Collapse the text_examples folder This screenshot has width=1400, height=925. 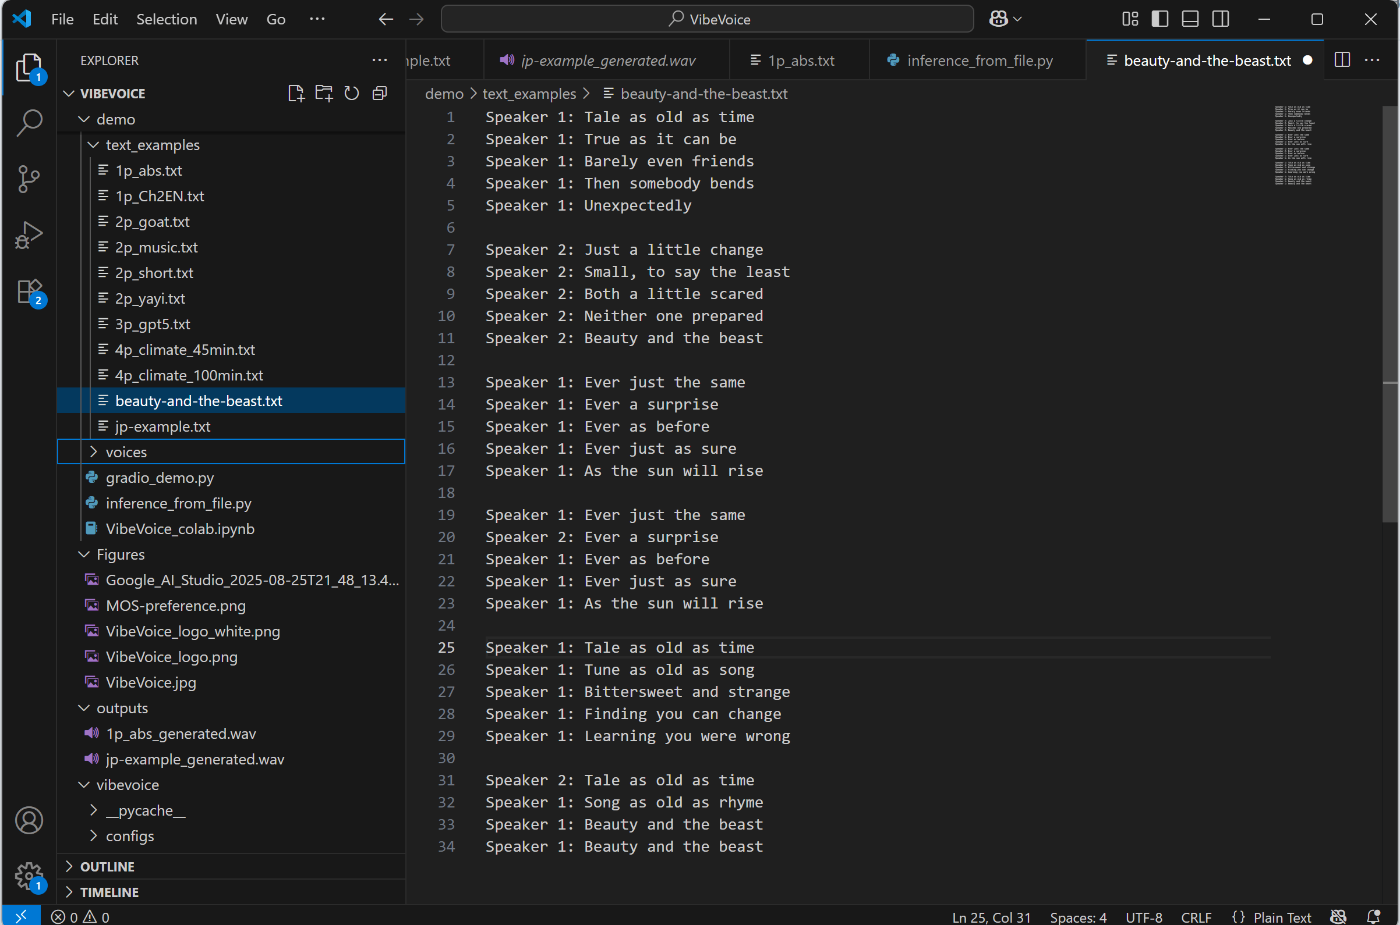point(94,145)
